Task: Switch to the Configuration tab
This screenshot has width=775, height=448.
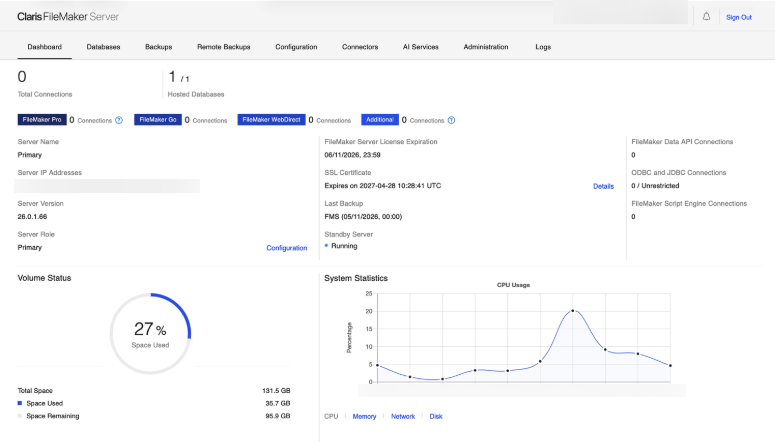Action: [x=296, y=47]
